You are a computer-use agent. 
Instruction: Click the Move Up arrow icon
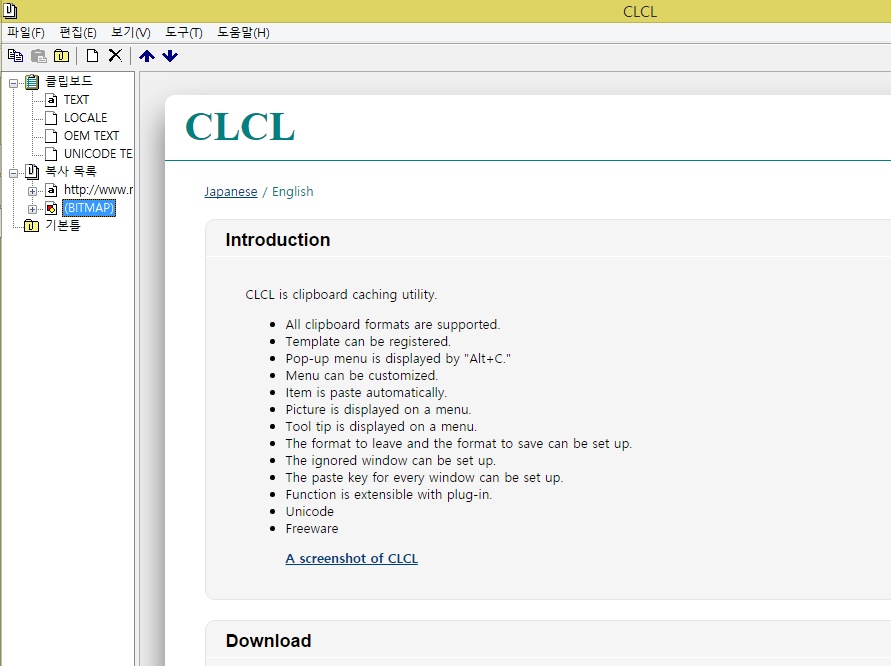point(147,56)
